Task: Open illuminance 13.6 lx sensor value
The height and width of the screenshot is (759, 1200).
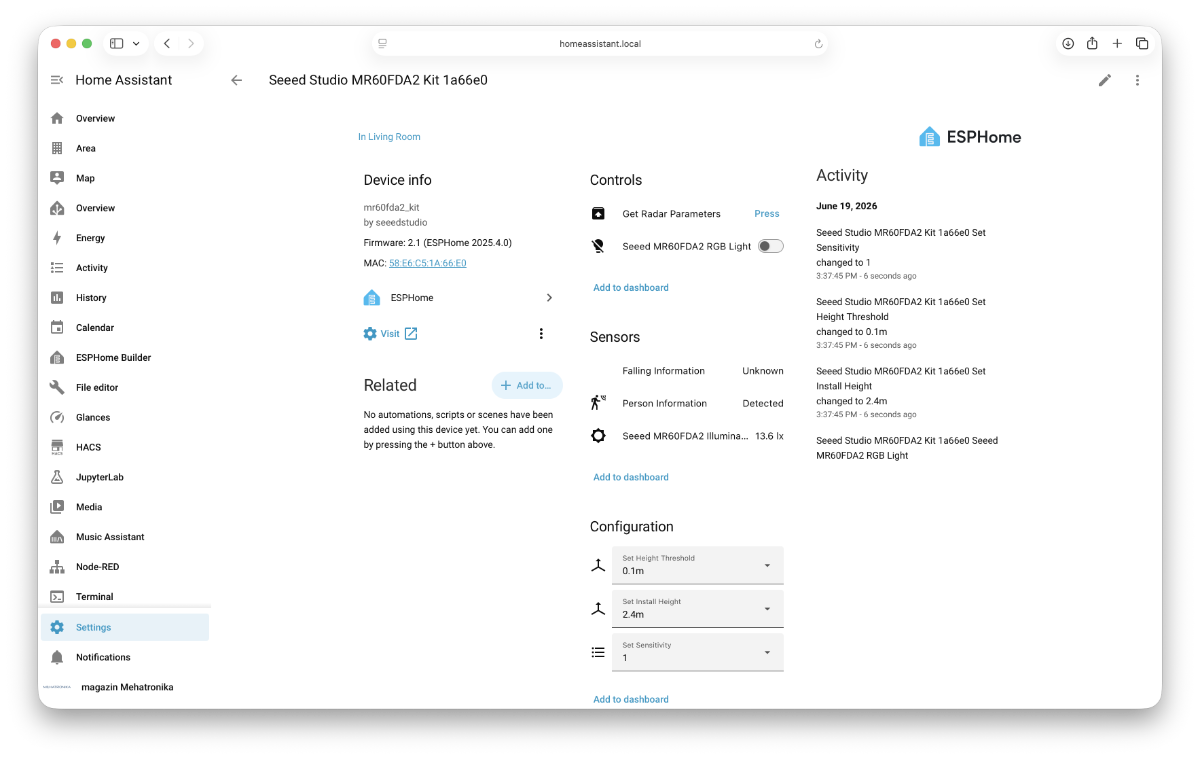Action: [769, 436]
